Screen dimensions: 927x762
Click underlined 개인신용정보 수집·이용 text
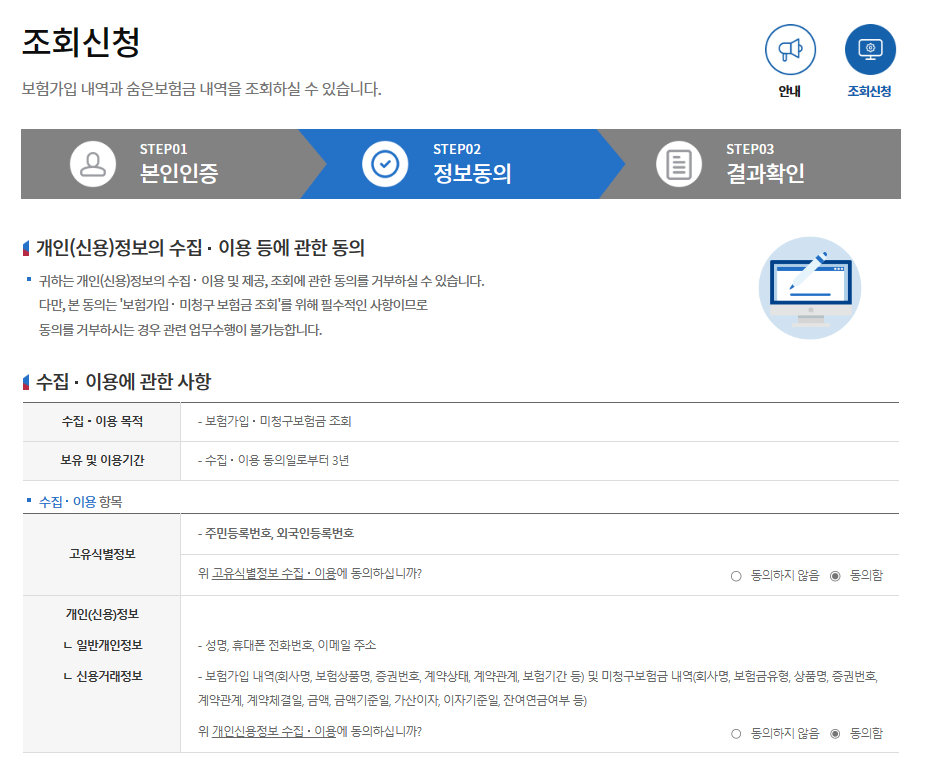[274, 731]
